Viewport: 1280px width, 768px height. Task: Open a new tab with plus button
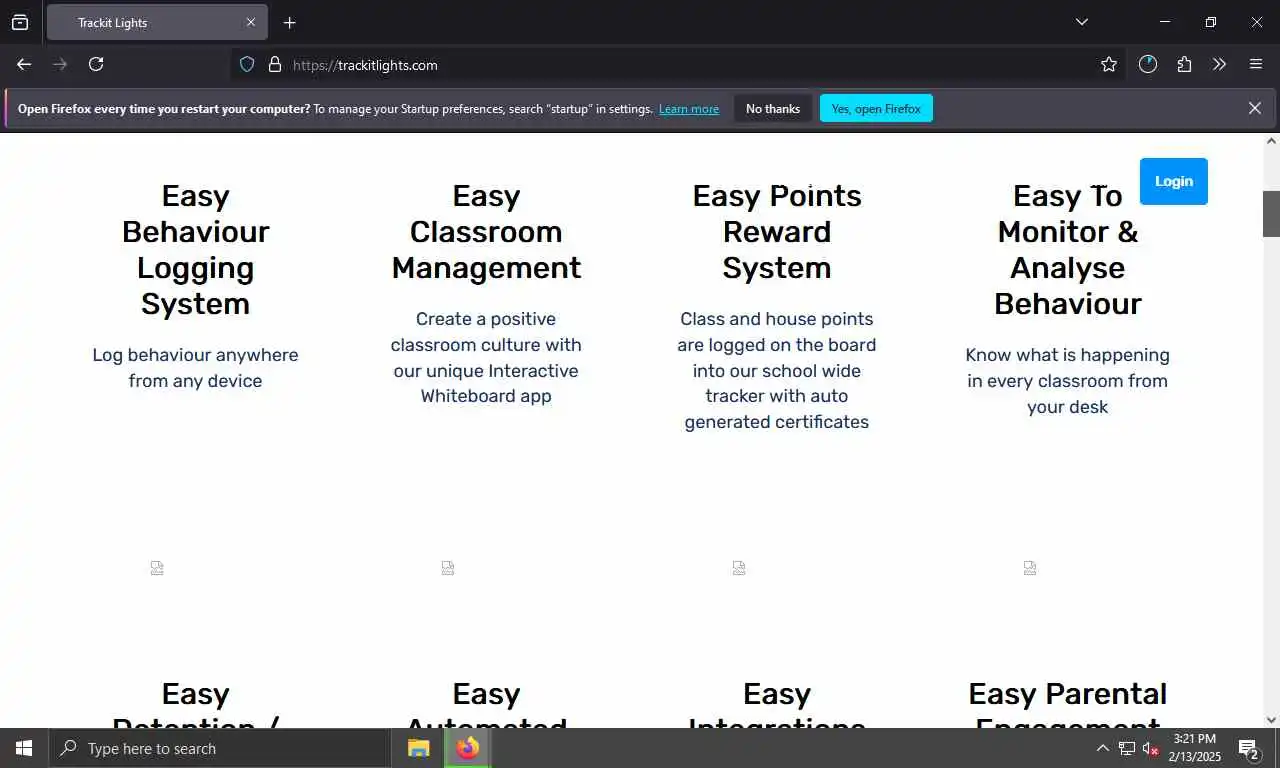(x=289, y=22)
